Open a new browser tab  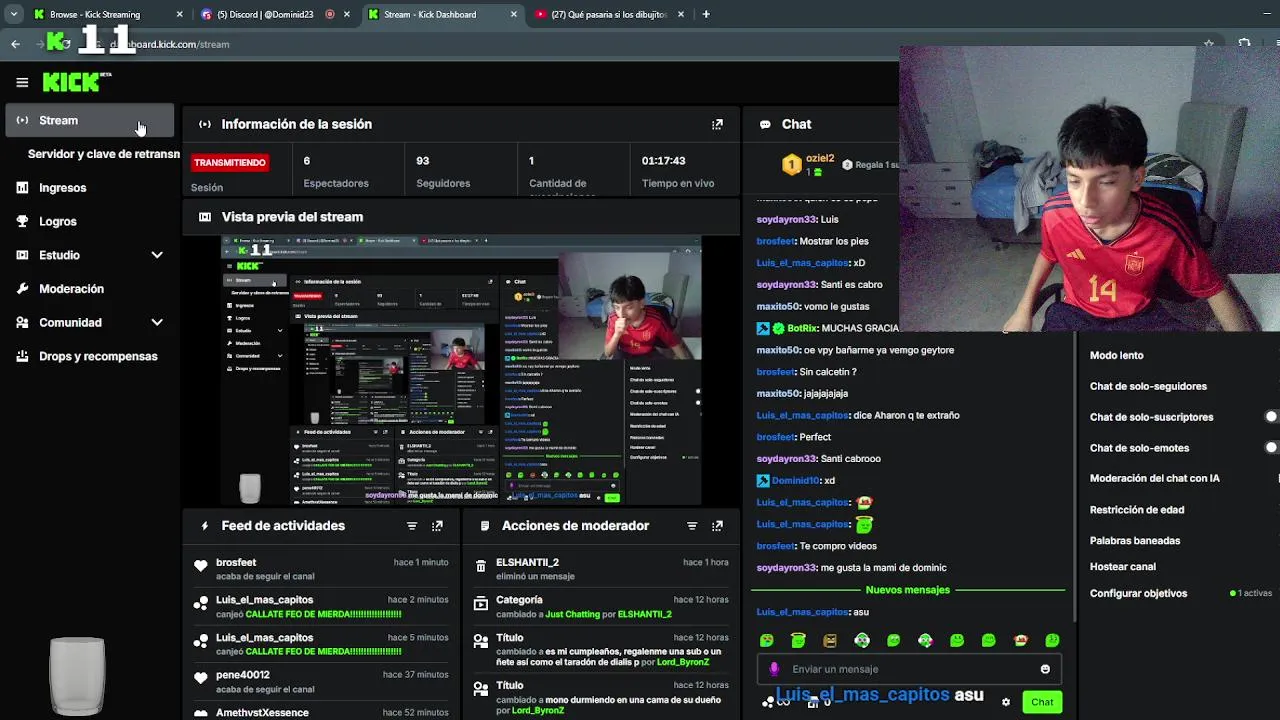706,14
